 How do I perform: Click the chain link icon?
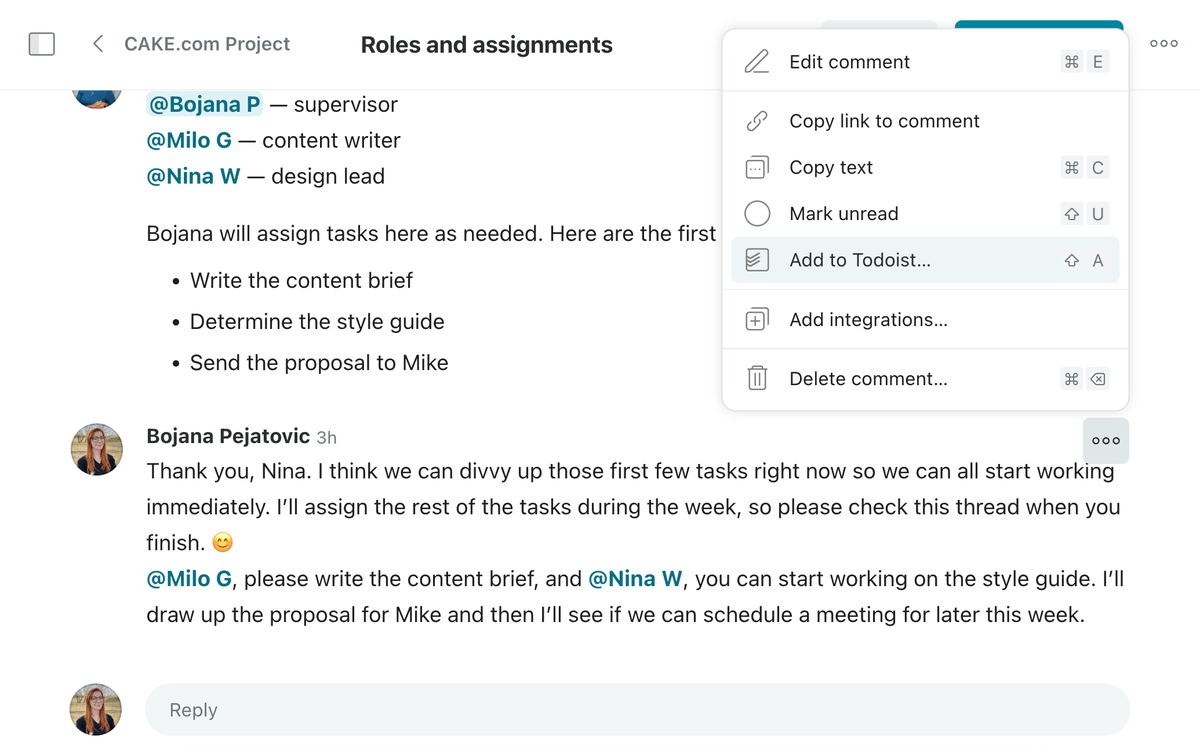(757, 121)
